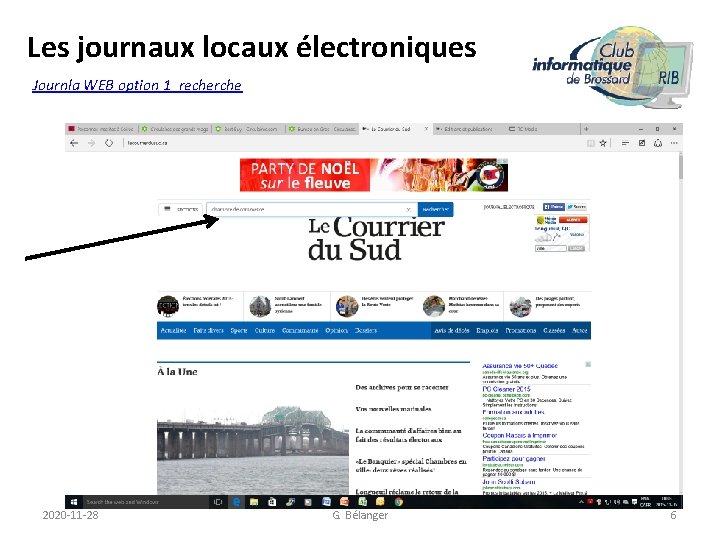Open a new tab with plus icon
Image resolution: width=720 pixels, height=540 pixels.
(x=586, y=129)
